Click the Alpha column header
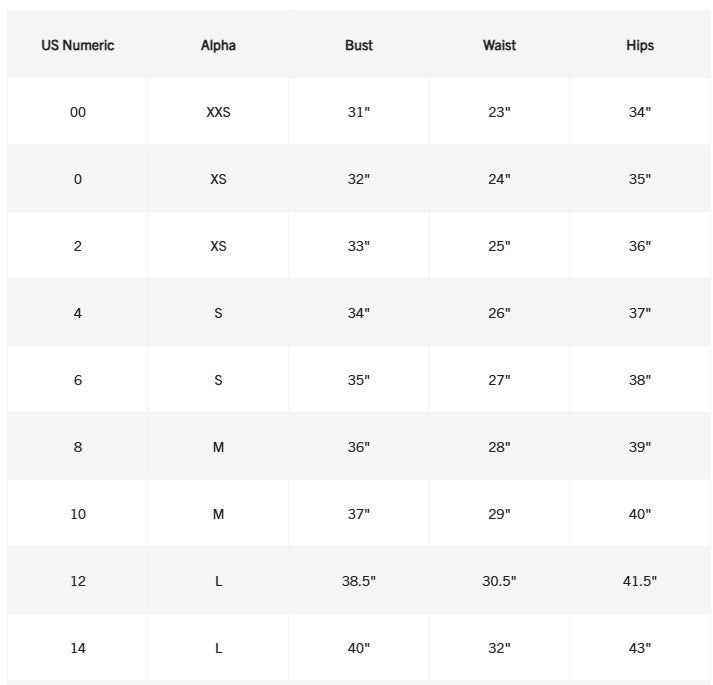This screenshot has width=713, height=685. [x=218, y=45]
